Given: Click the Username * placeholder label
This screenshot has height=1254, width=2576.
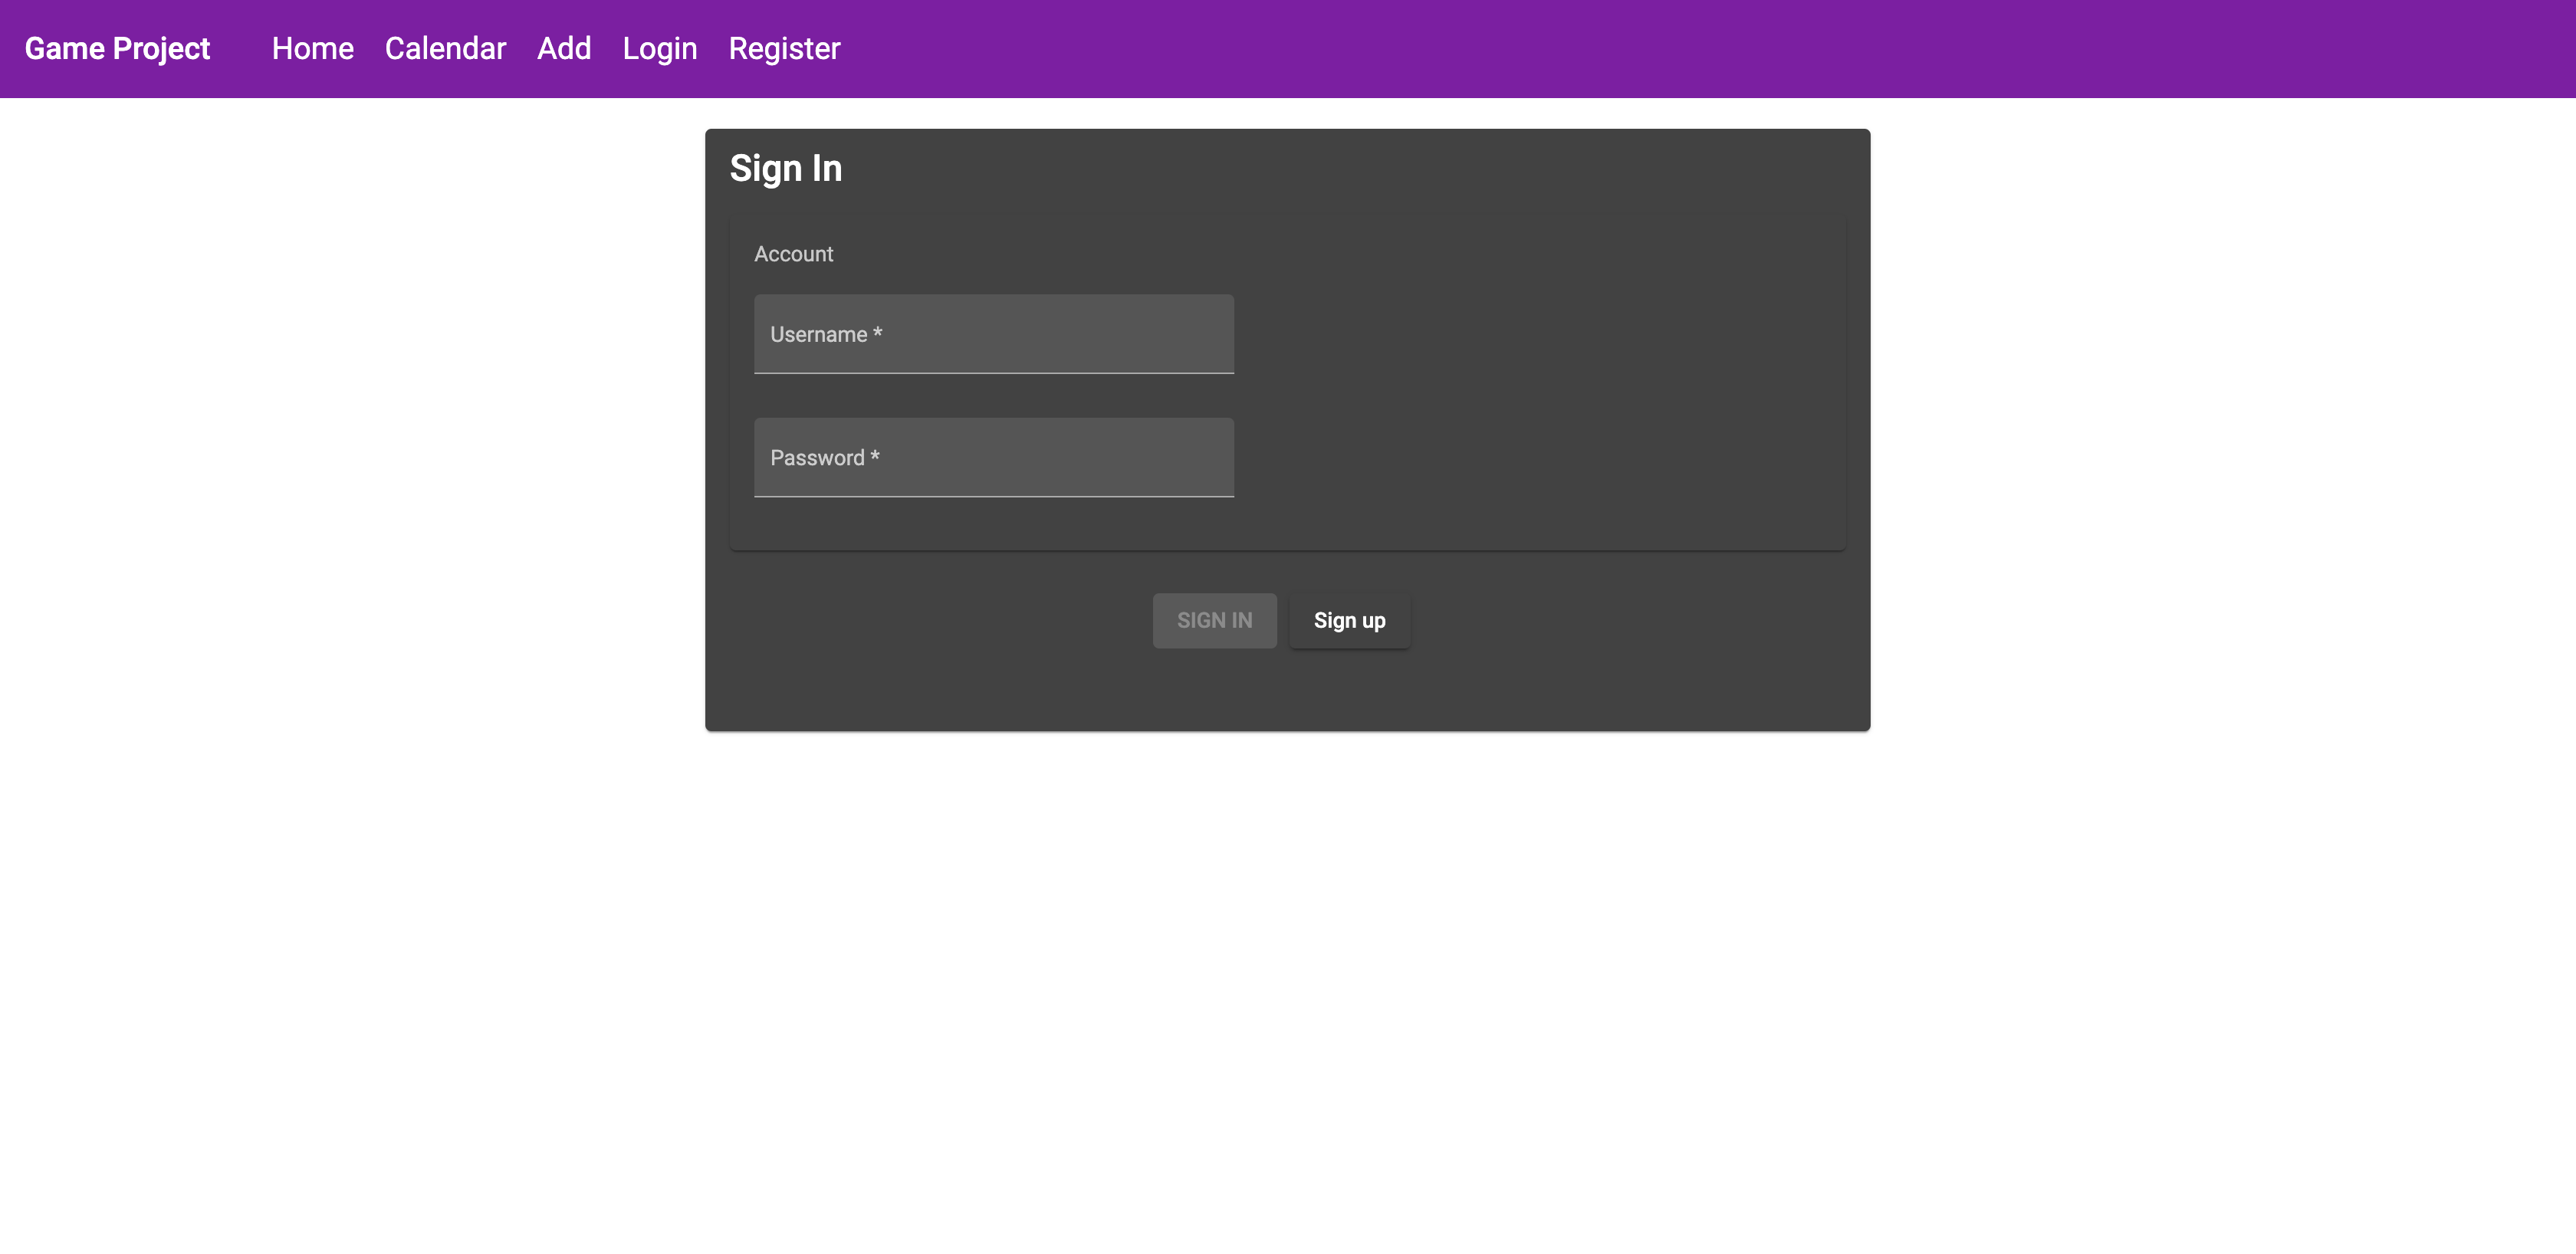Looking at the screenshot, I should tap(818, 335).
